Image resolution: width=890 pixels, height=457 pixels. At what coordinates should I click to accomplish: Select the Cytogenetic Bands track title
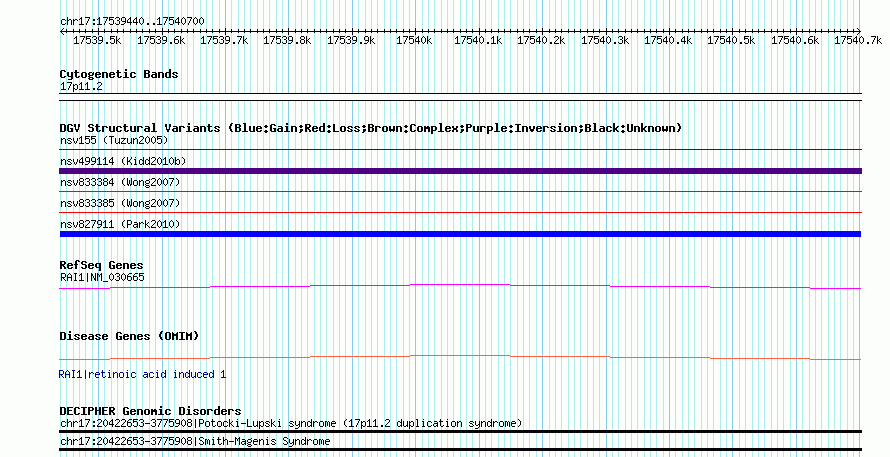click(119, 74)
